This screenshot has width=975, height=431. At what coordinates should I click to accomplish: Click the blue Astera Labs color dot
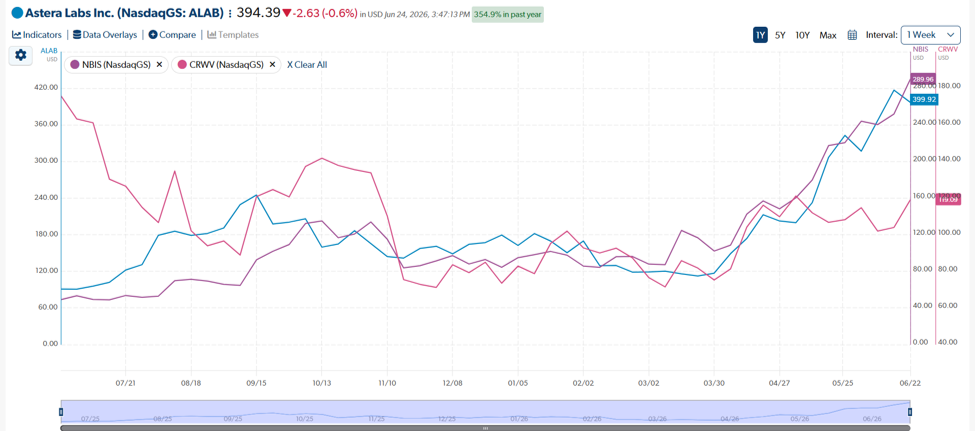(17, 13)
